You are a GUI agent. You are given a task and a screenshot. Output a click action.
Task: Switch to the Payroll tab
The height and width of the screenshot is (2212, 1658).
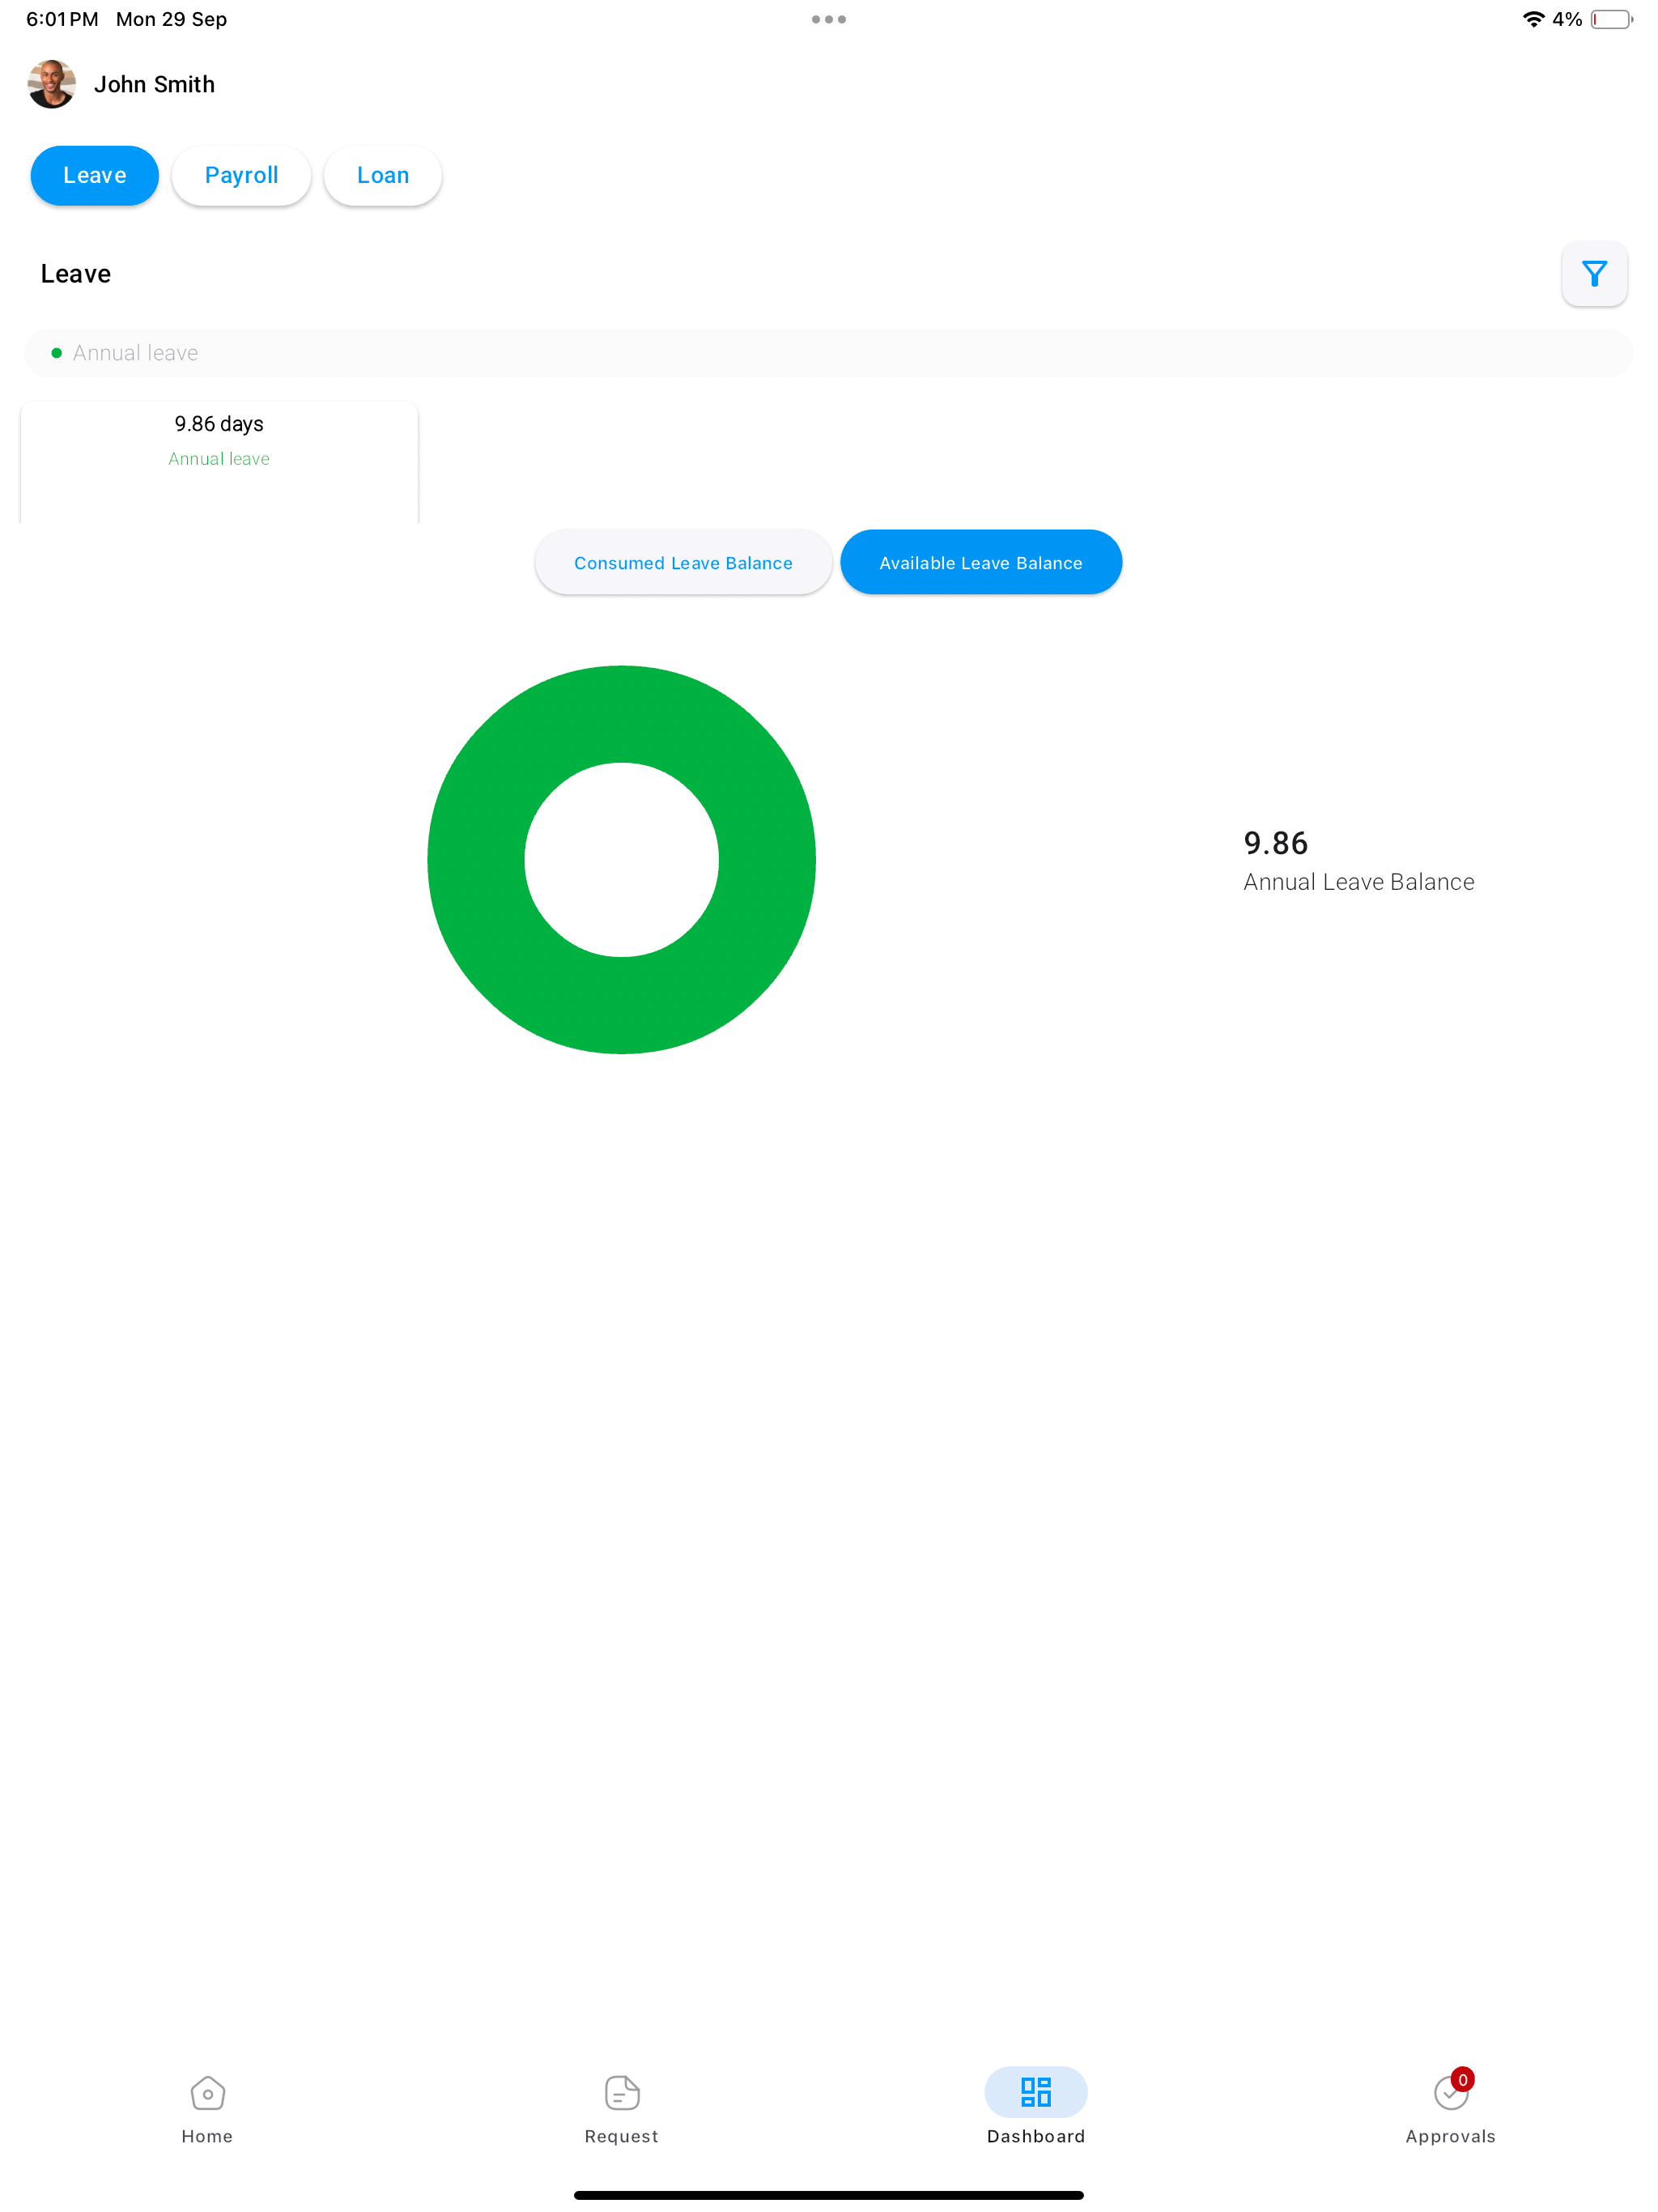(x=241, y=176)
